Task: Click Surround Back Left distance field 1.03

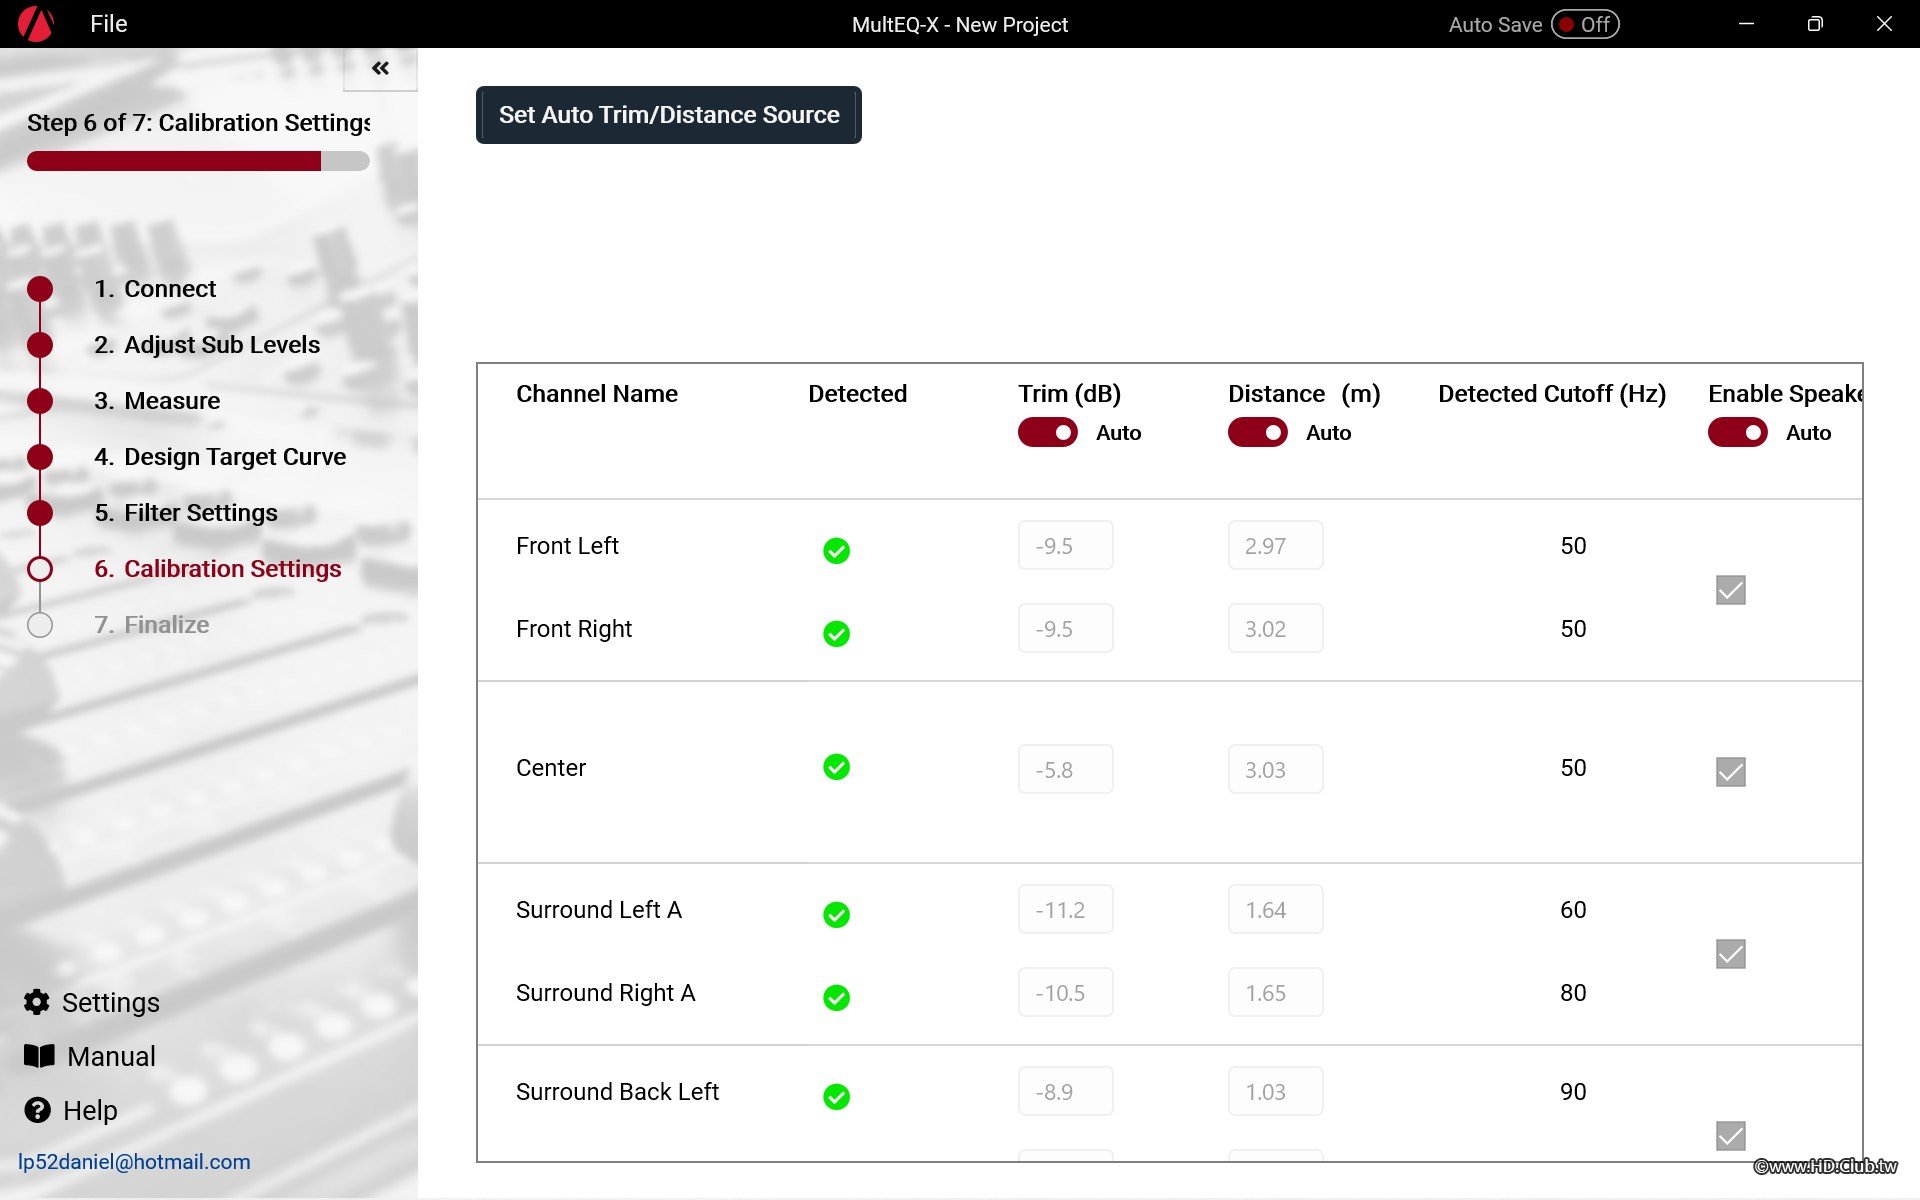Action: pos(1275,1091)
